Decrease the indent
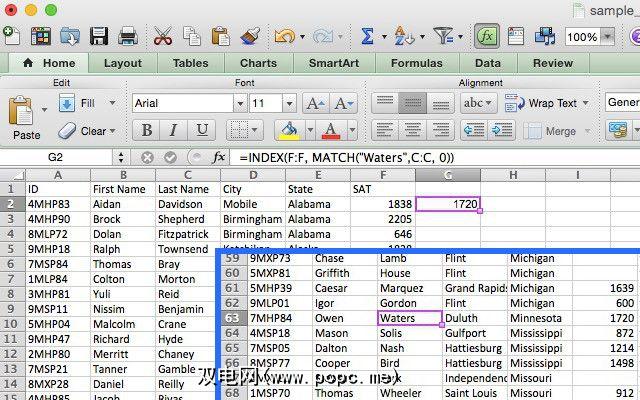This screenshot has width=640, height=400. (x=474, y=131)
